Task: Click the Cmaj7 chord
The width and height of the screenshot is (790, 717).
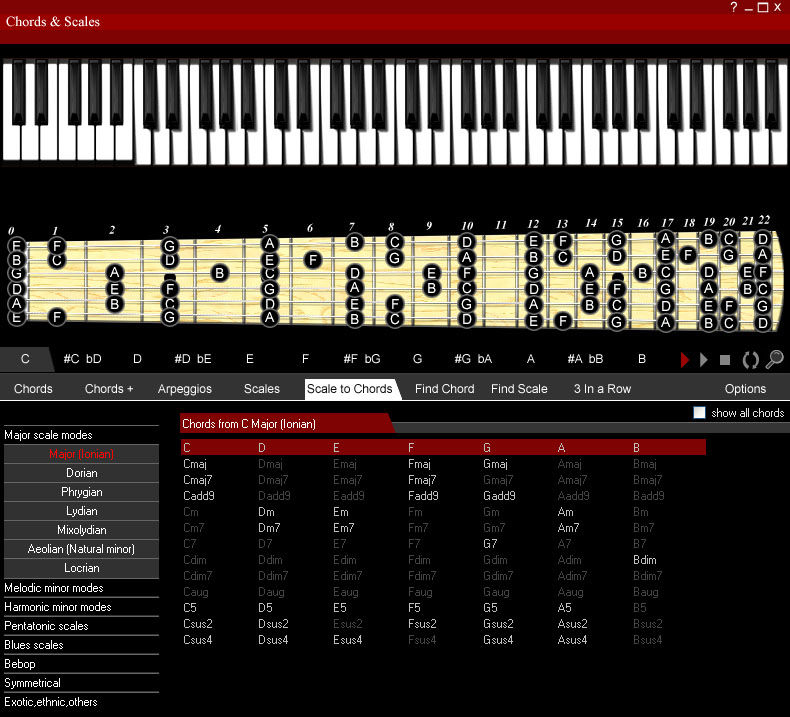Action: click(x=198, y=480)
